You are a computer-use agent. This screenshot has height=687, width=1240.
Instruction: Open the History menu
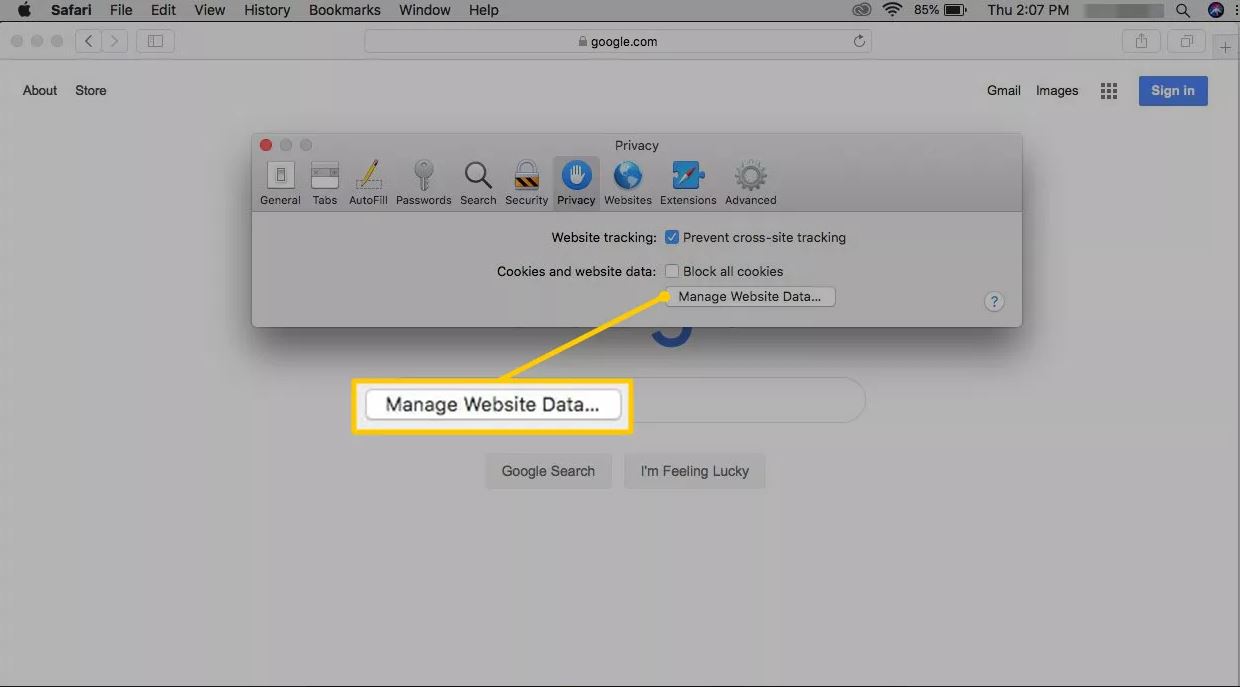267,10
